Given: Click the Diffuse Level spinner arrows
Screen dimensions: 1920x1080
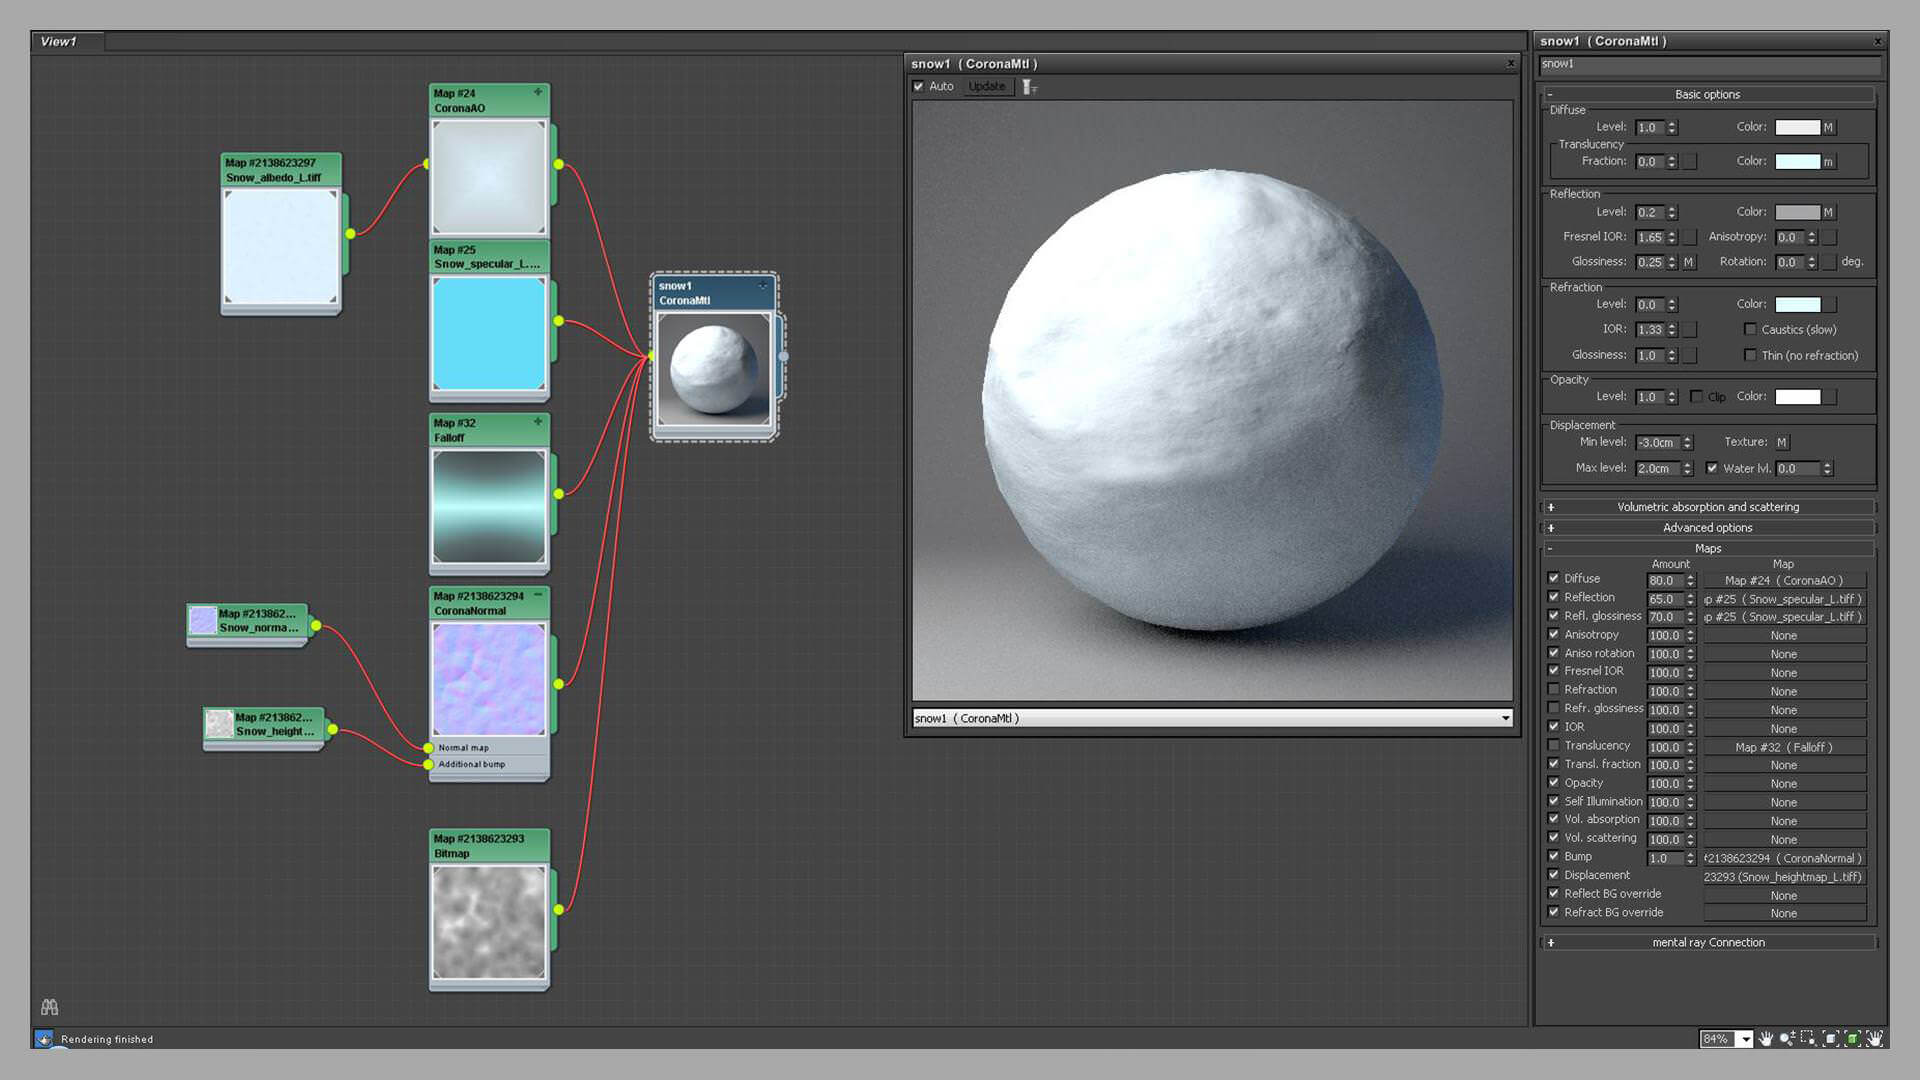Looking at the screenshot, I should [1672, 127].
